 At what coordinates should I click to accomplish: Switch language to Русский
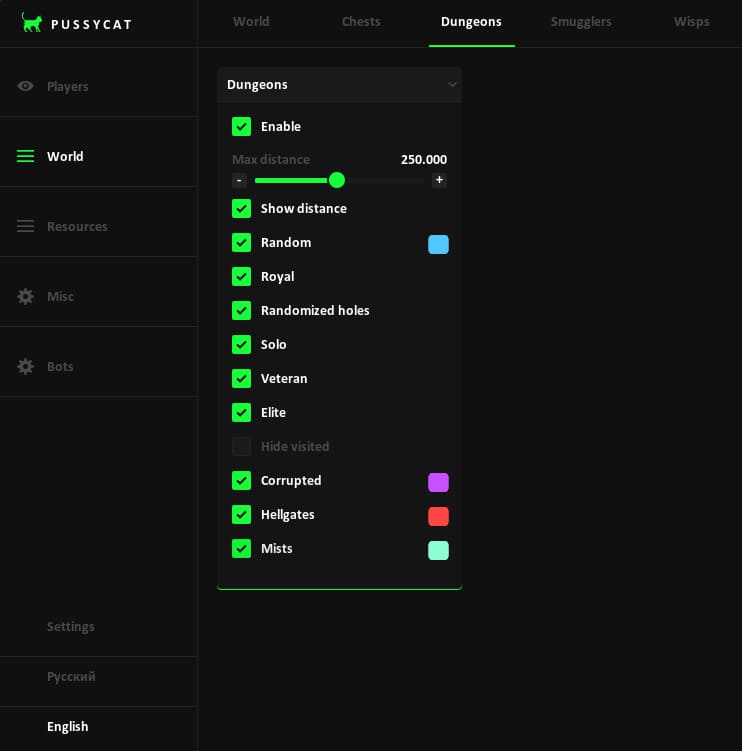(x=71, y=677)
